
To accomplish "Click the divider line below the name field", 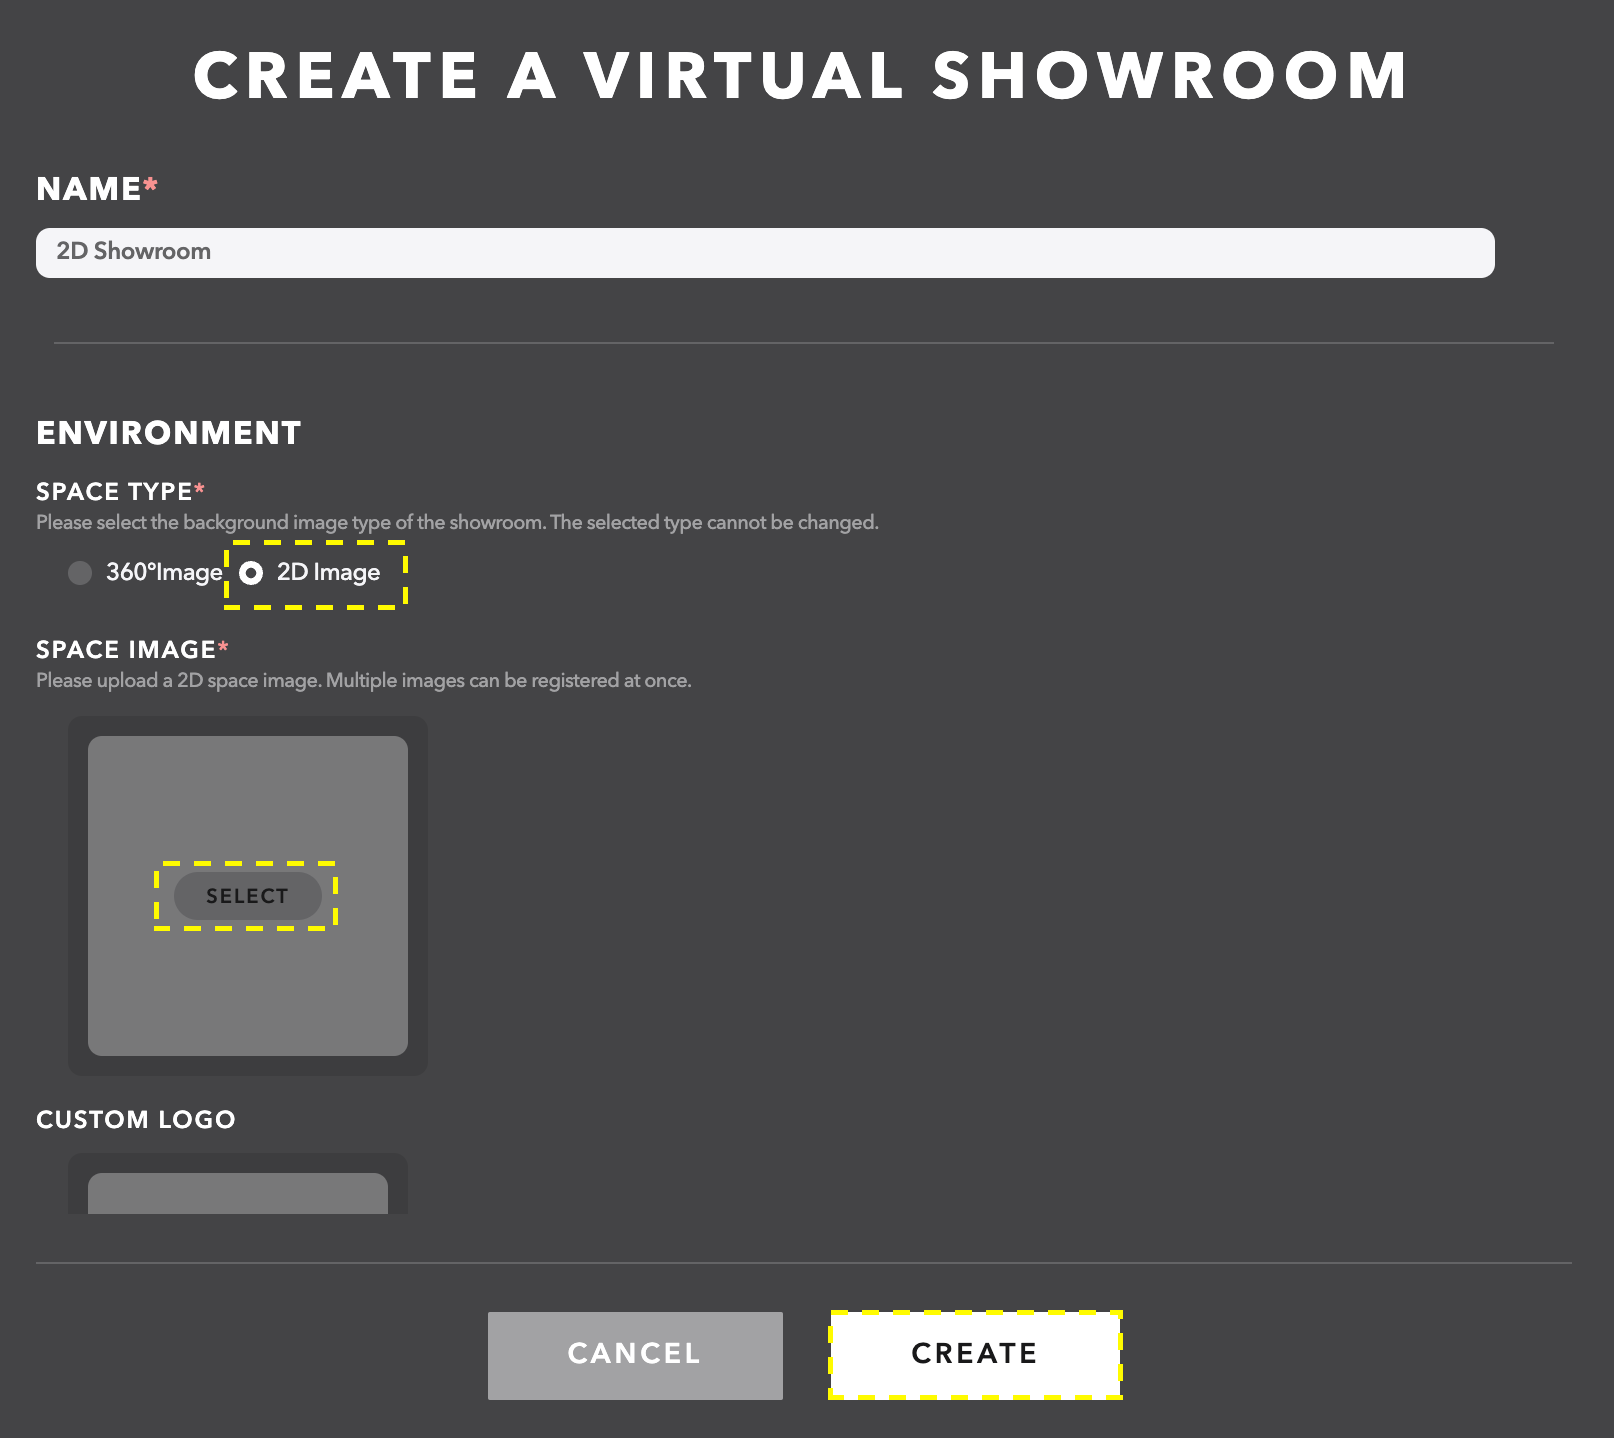I will point(807,340).
